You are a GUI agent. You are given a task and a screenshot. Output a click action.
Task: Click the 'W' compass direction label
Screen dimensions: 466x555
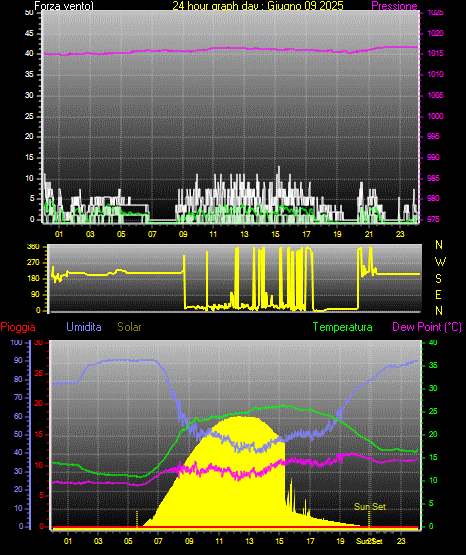point(440,262)
